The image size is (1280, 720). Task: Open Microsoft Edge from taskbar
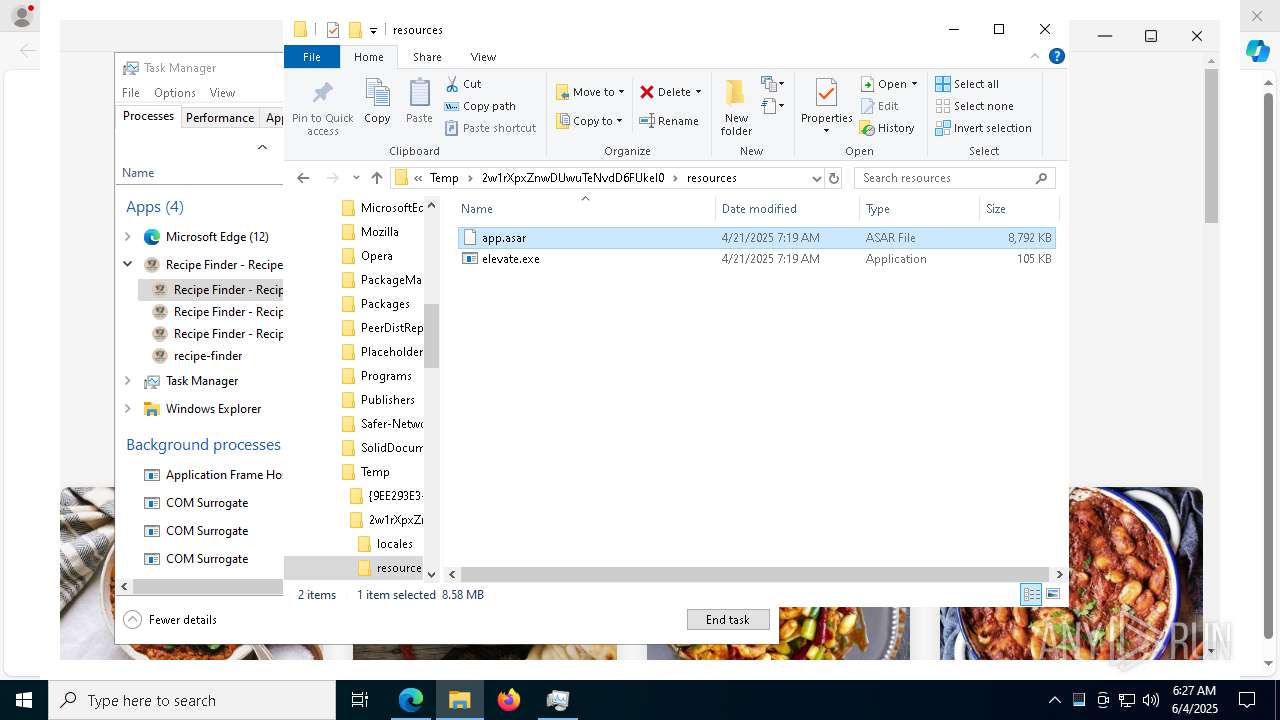[x=411, y=700]
